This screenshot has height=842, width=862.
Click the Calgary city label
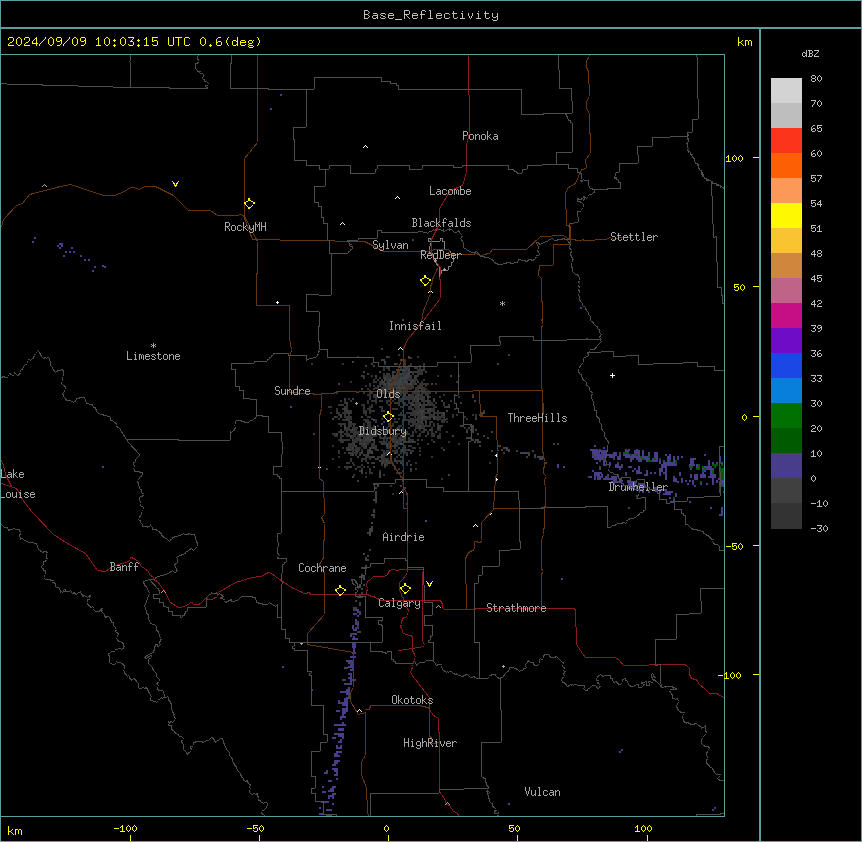point(399,603)
